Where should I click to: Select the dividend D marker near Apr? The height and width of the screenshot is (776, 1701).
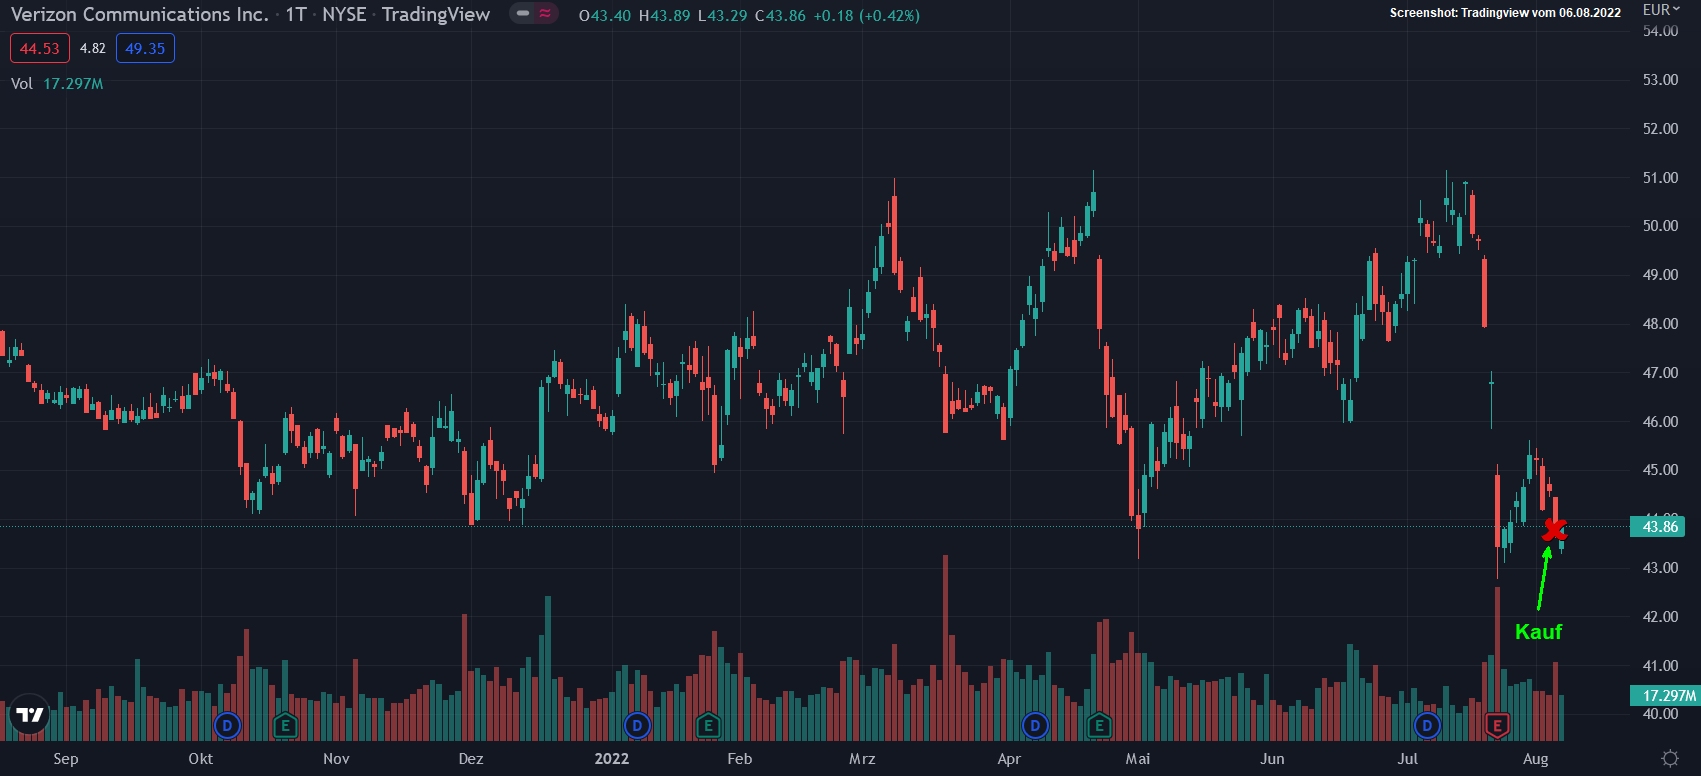coord(1035,725)
